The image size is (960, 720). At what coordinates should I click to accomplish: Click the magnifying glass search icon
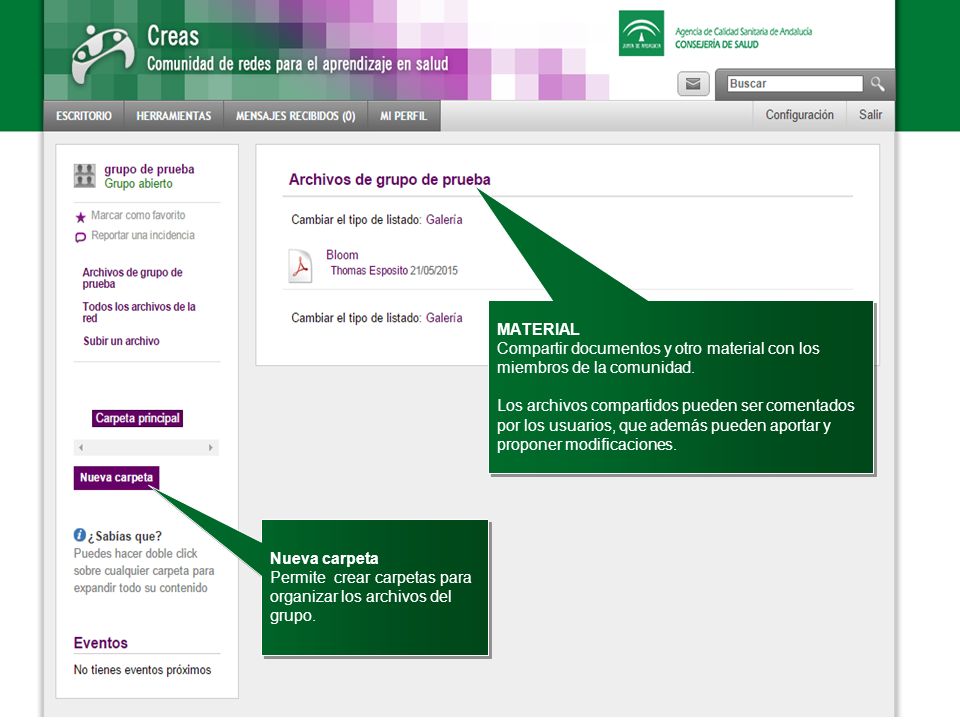click(877, 84)
